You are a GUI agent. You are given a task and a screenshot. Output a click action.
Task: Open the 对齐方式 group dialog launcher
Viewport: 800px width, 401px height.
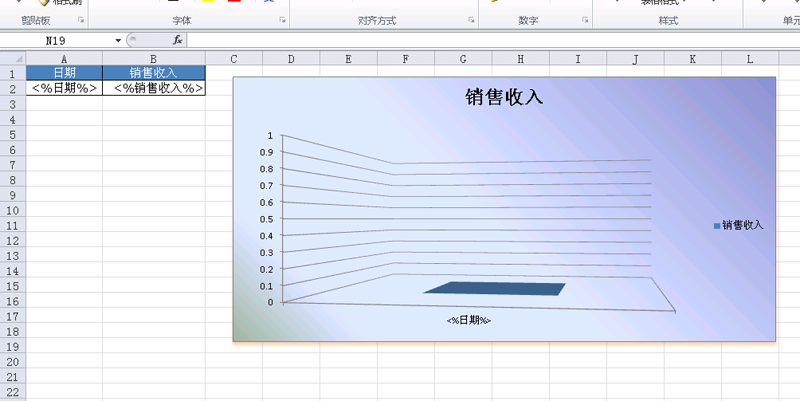471,20
